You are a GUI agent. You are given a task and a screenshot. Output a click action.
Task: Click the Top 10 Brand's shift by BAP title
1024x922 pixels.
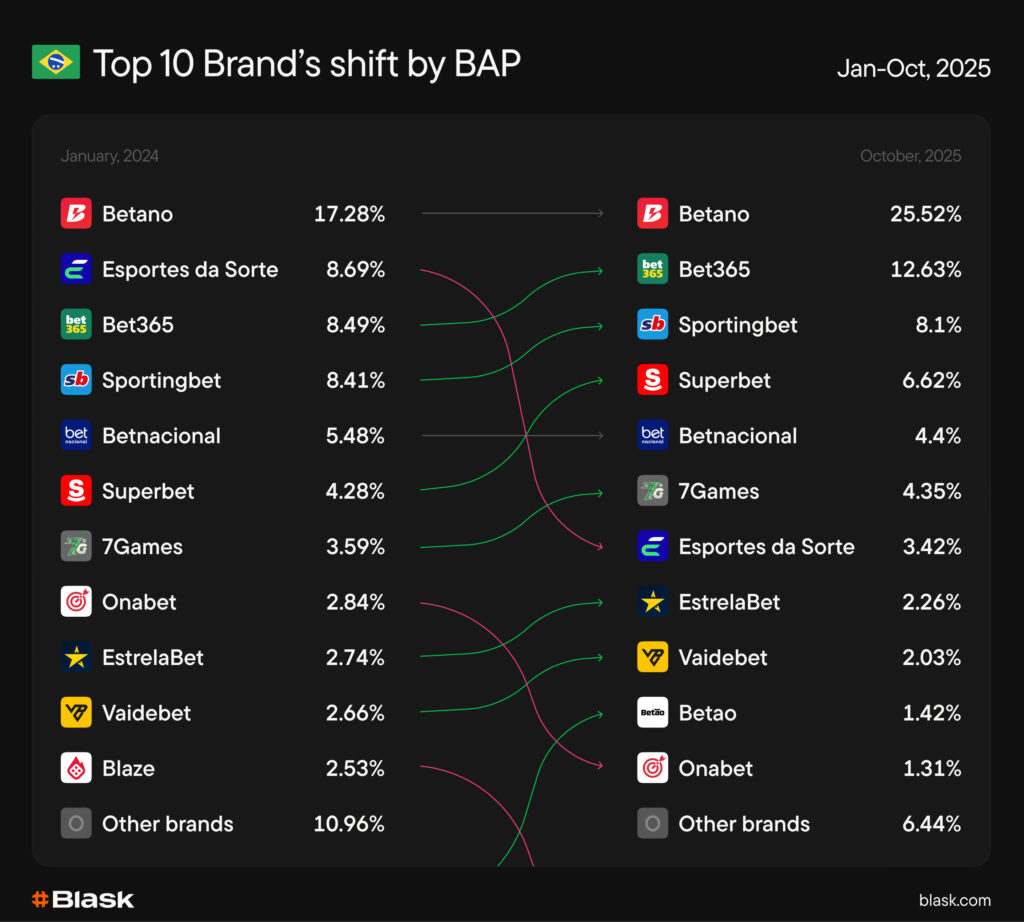coord(307,64)
